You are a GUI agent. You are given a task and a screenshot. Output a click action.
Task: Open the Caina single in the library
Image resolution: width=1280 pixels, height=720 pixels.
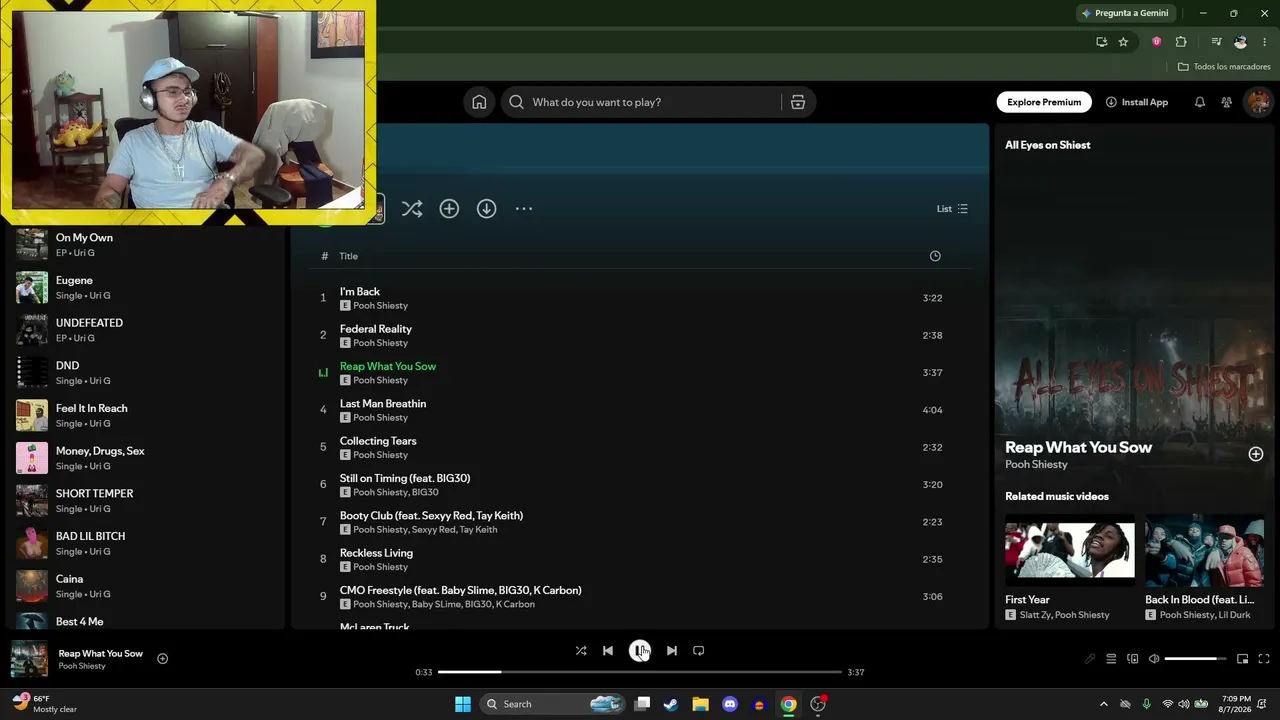145,586
